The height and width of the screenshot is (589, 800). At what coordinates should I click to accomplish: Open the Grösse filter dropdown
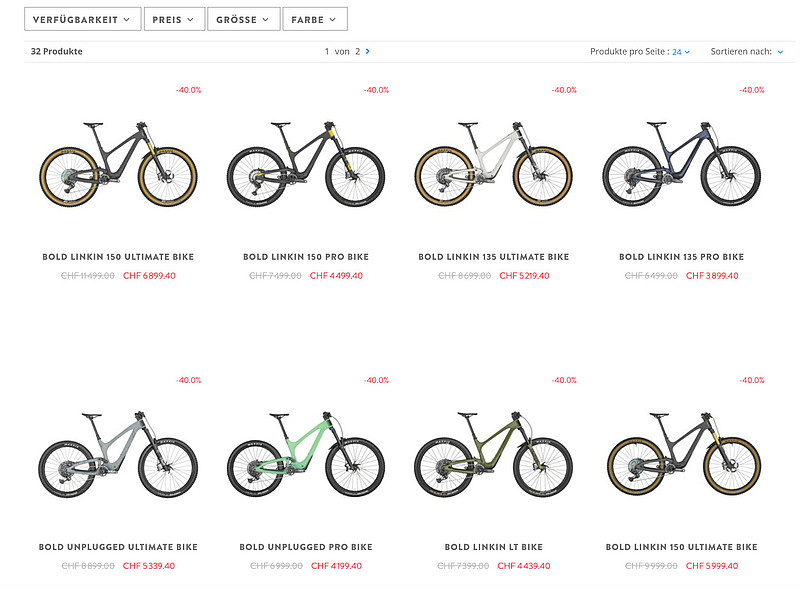tap(243, 19)
